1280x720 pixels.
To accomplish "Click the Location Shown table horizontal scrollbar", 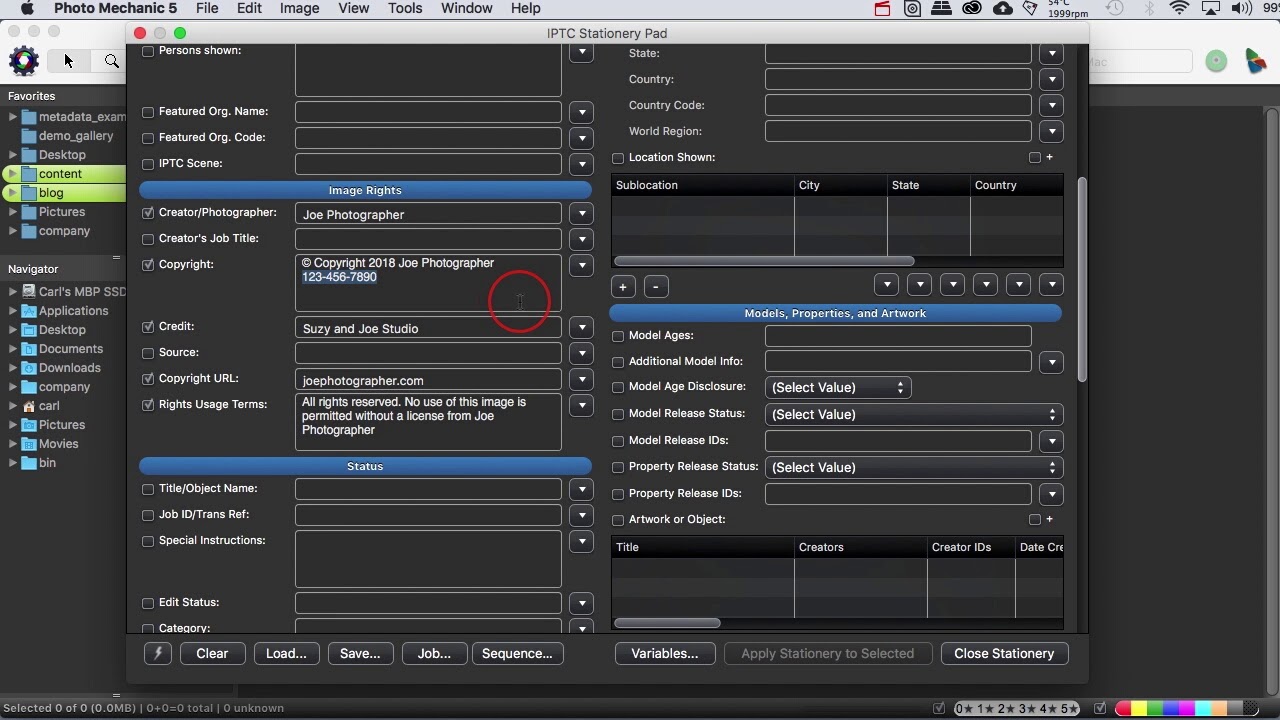I will 763,261.
